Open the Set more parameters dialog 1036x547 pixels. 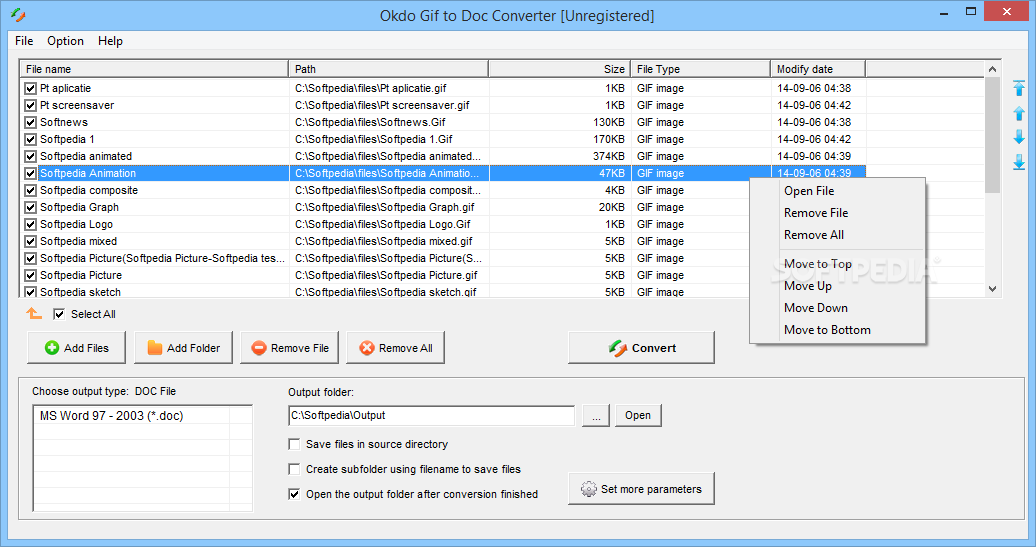point(642,489)
